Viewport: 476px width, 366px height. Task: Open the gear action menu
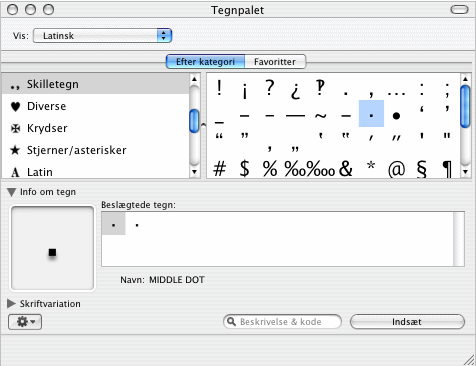(25, 322)
